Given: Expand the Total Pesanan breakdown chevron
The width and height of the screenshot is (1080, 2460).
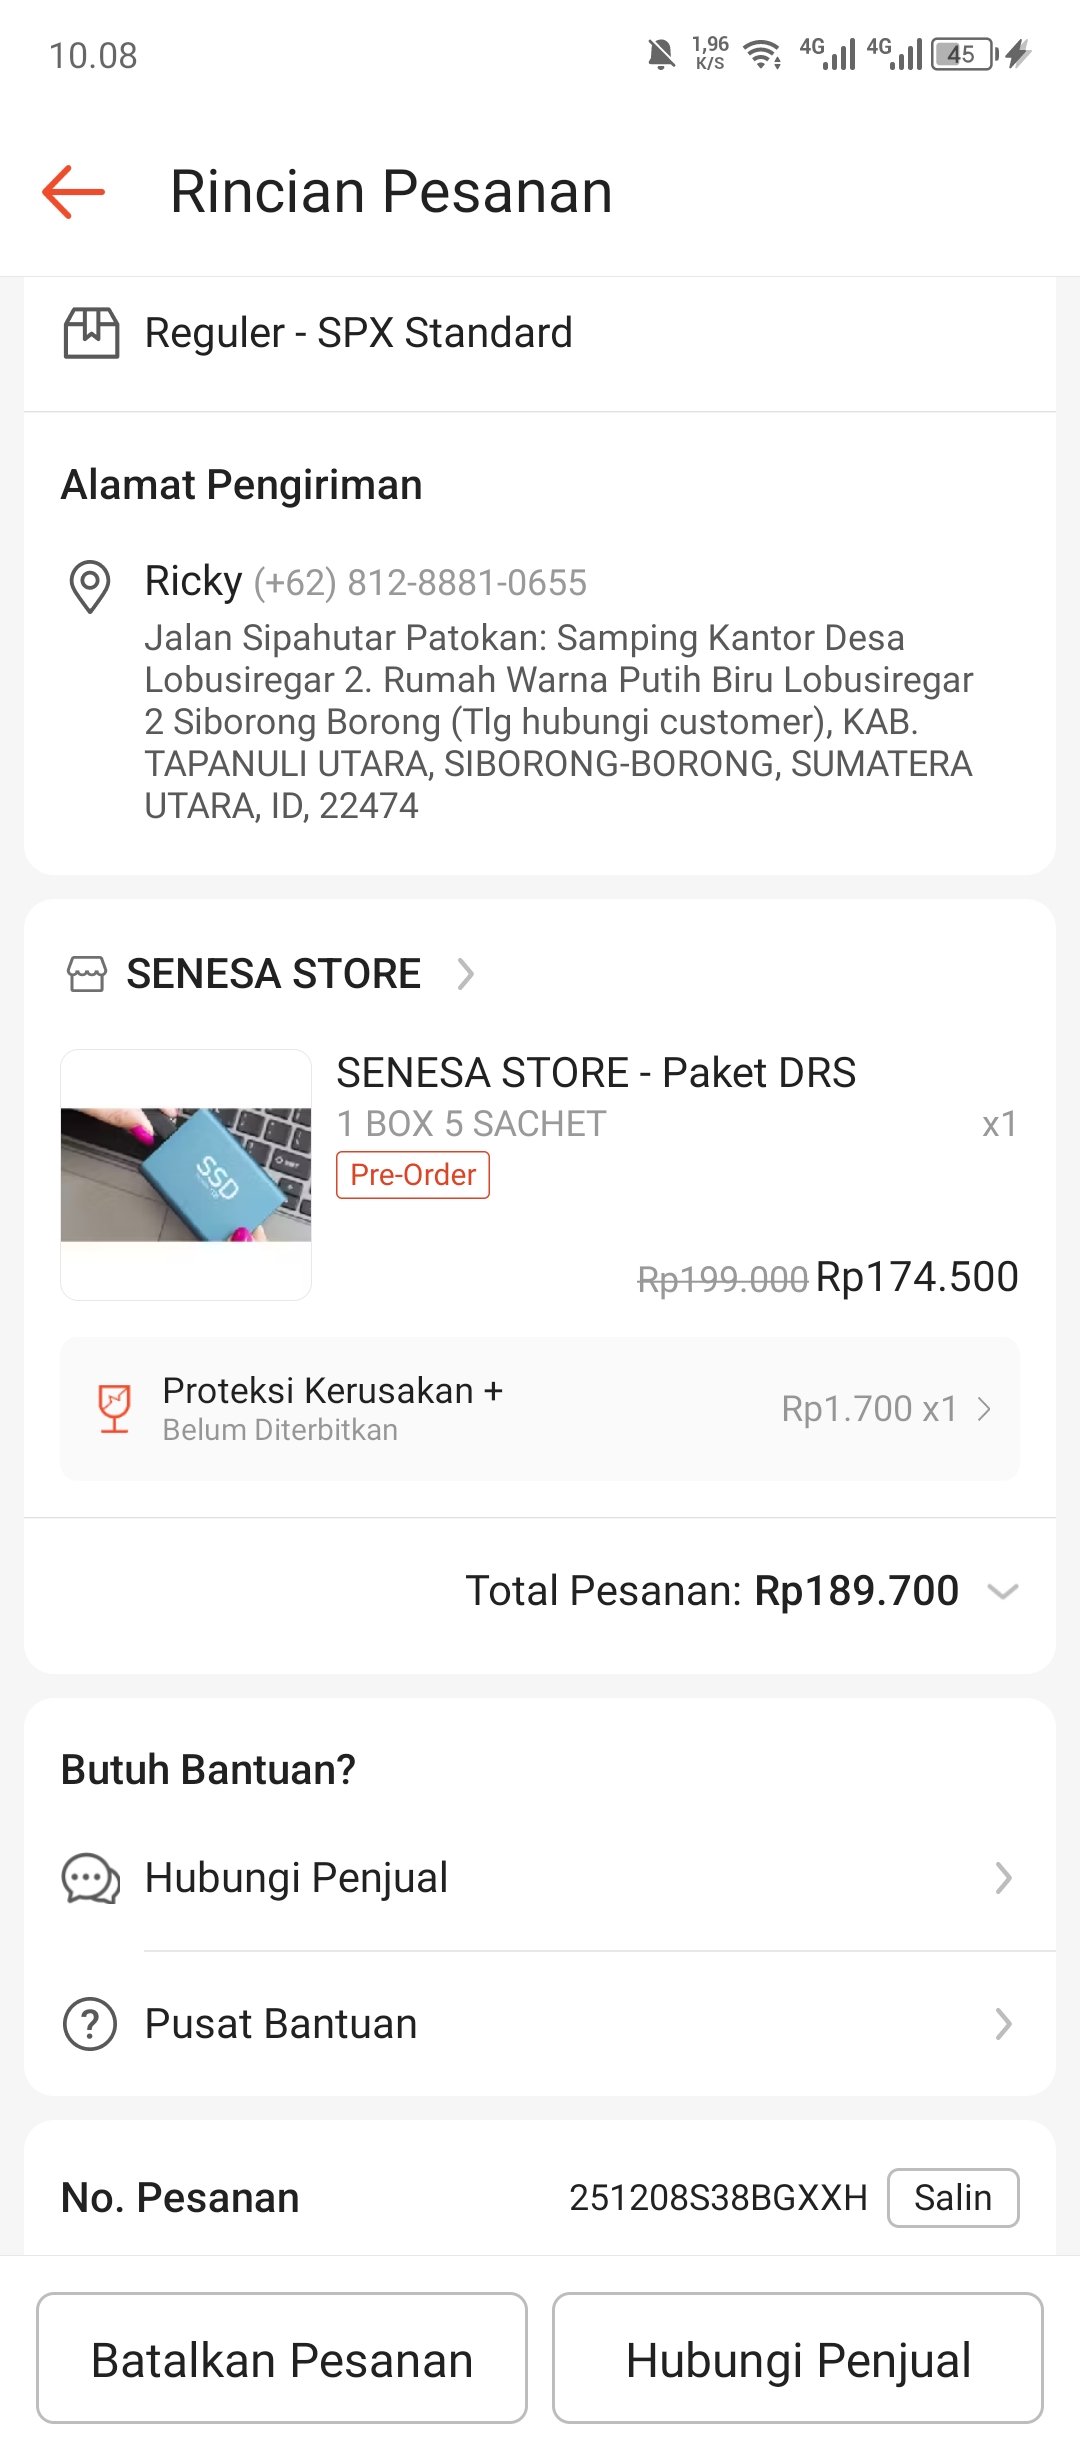Looking at the screenshot, I should pyautogui.click(x=1002, y=1591).
